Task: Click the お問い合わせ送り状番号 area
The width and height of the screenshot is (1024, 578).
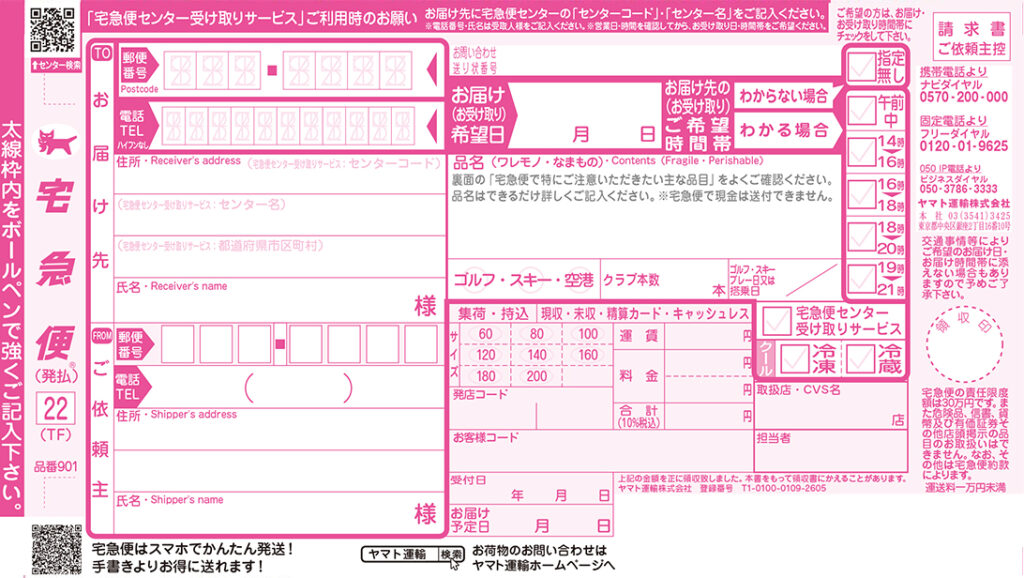Action: [x=643, y=61]
